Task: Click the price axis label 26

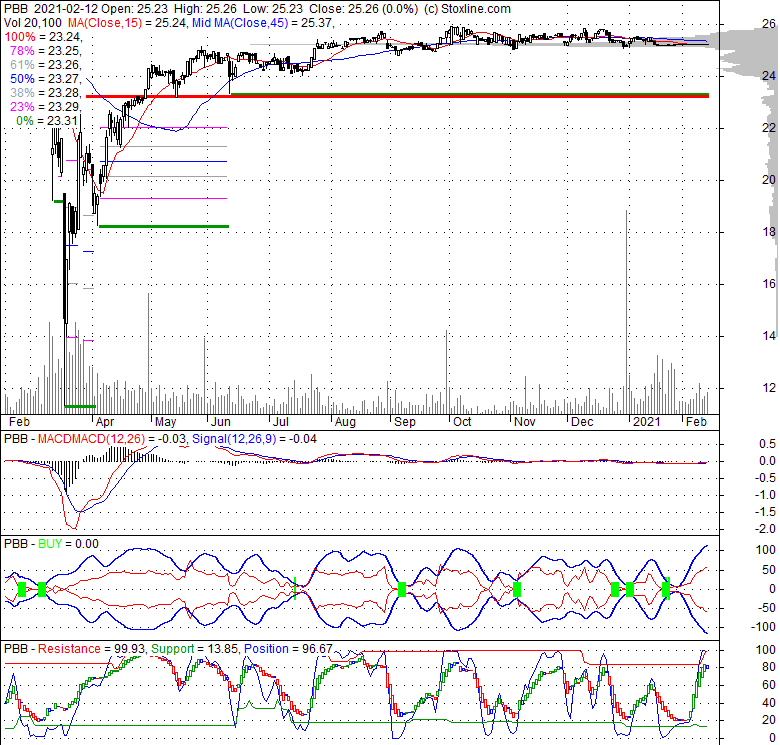Action: 769,23
